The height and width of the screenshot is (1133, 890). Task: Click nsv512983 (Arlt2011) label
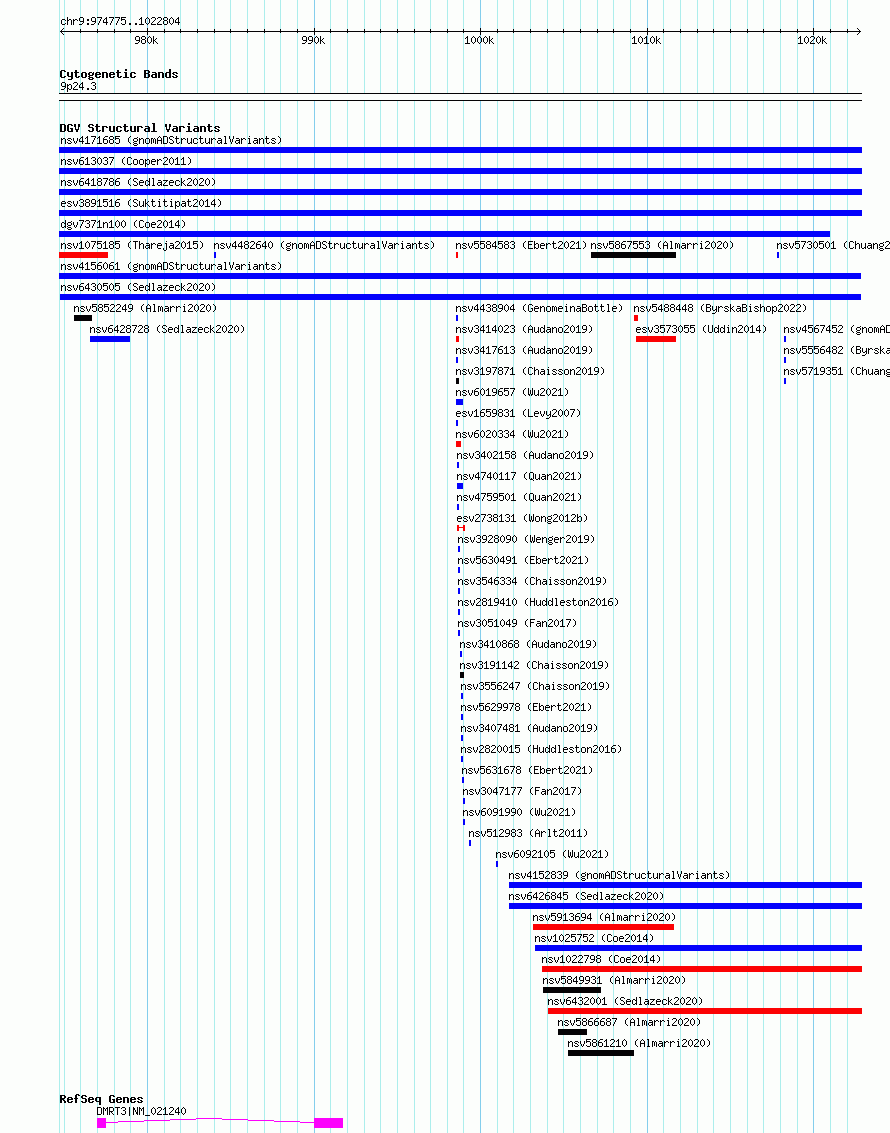point(528,832)
